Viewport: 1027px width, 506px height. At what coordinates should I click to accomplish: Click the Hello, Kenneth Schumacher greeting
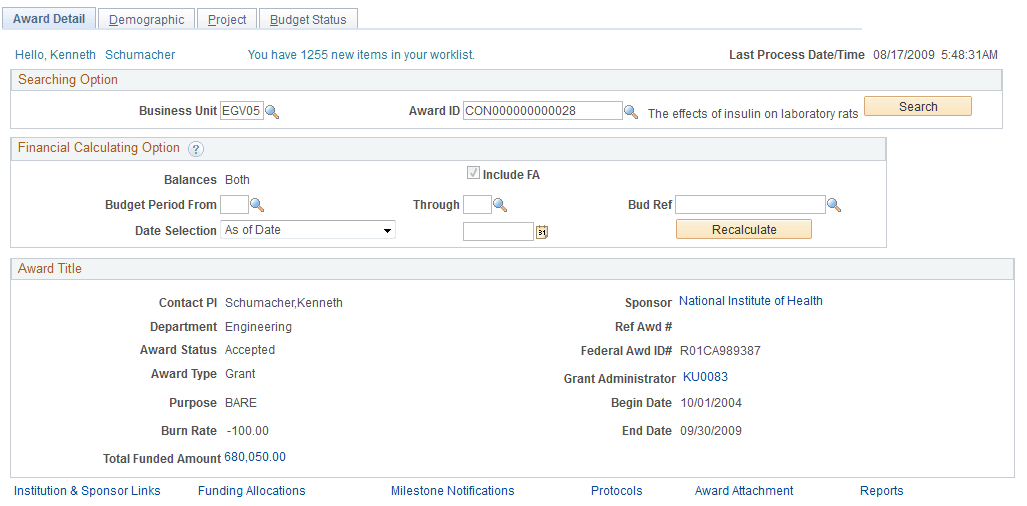point(95,55)
